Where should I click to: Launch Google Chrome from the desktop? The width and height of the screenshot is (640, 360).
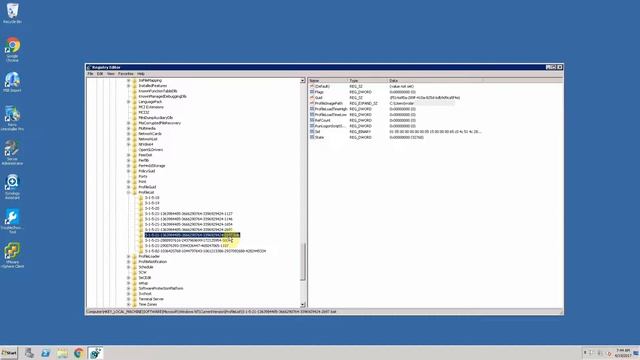[12, 50]
